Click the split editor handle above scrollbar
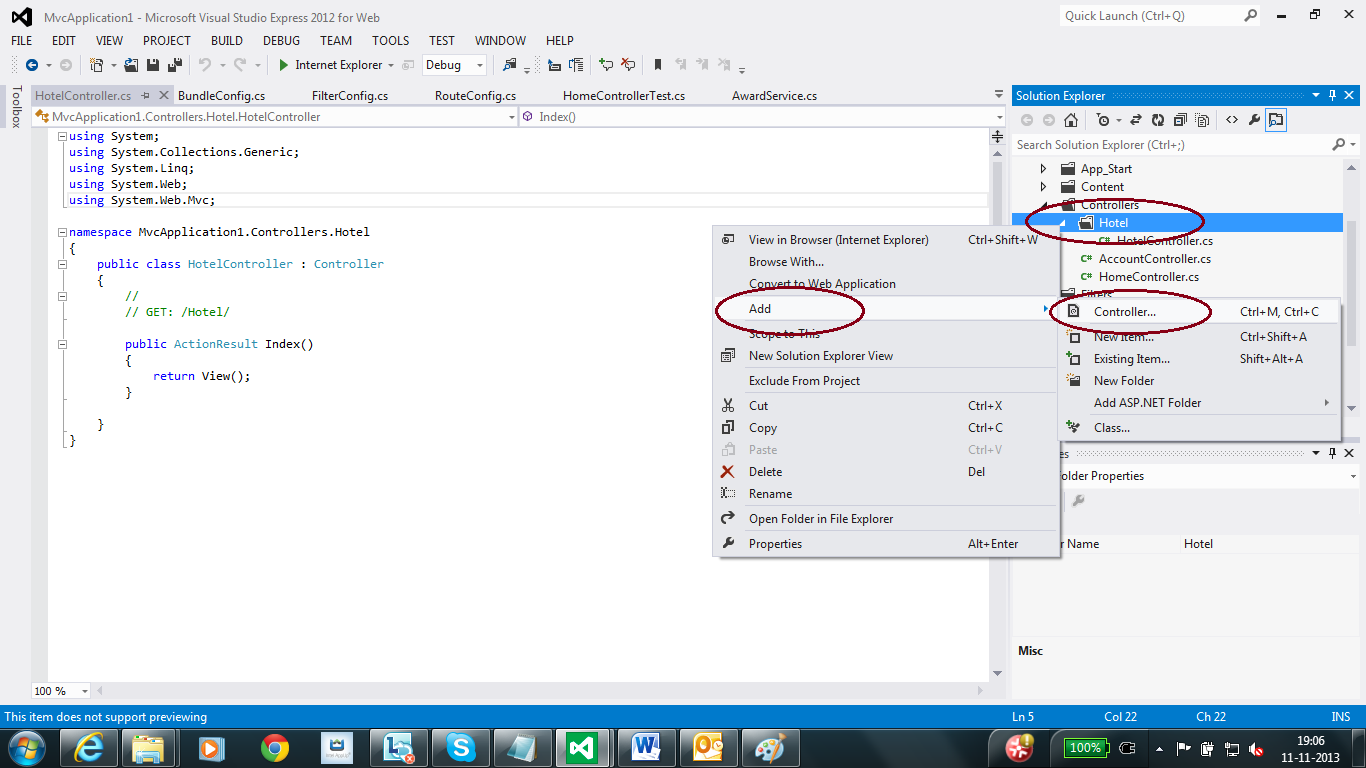Image resolution: width=1366 pixels, height=768 pixels. pyautogui.click(x=997, y=137)
